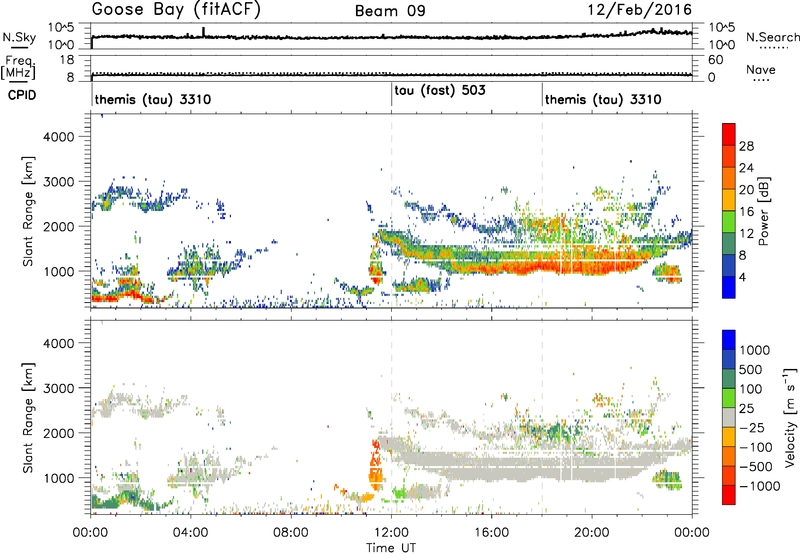This screenshot has width=800, height=554.
Task: Click the 'Velocity [m s-1]' color bar title
Action: [790, 416]
